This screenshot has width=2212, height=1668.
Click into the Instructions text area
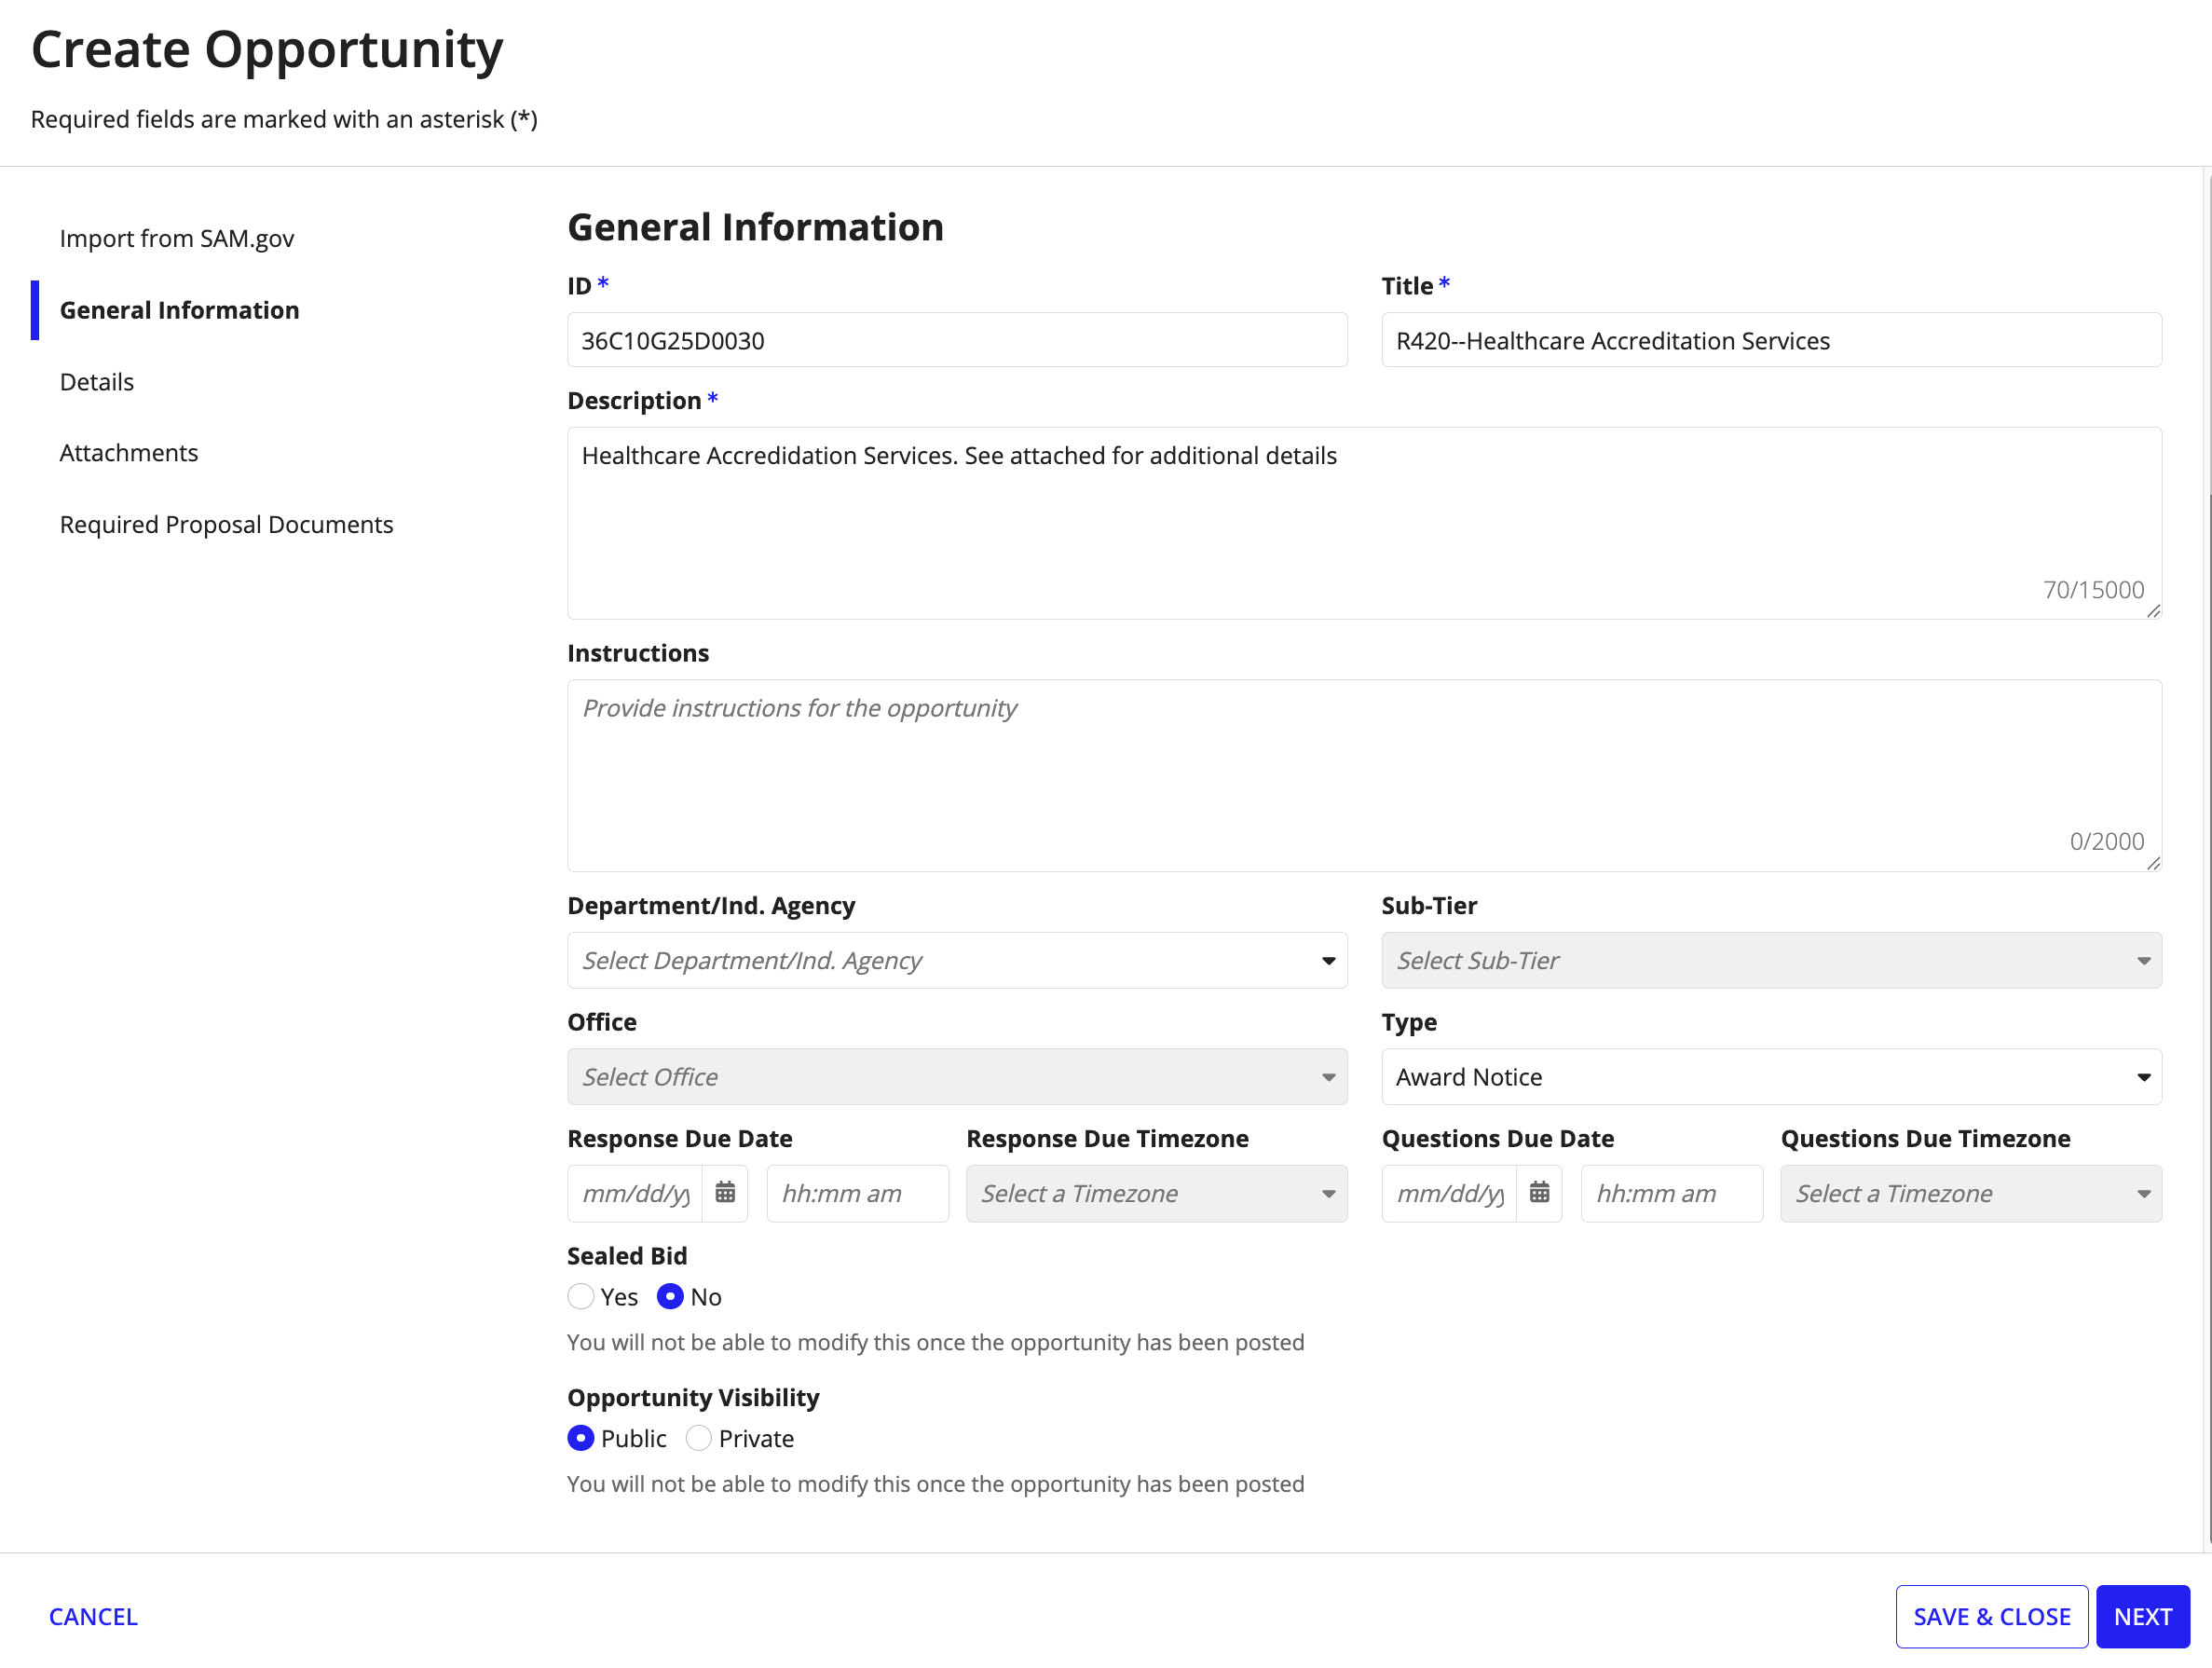click(x=1365, y=776)
